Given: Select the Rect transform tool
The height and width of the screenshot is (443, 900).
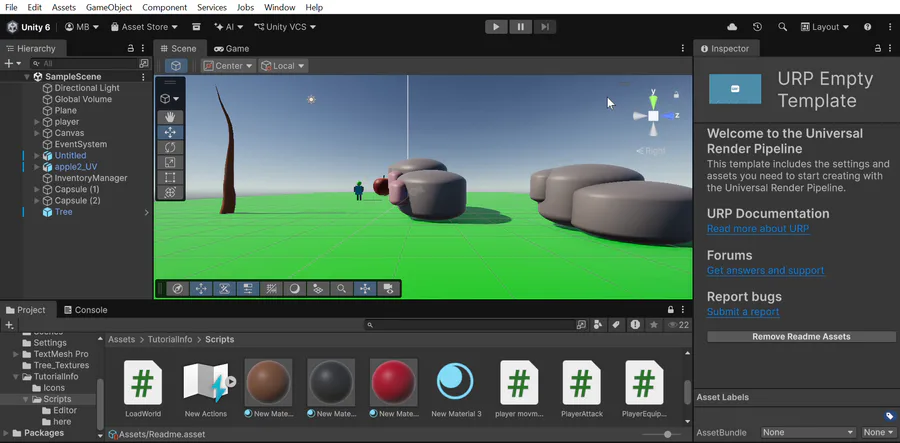Looking at the screenshot, I should 170,177.
